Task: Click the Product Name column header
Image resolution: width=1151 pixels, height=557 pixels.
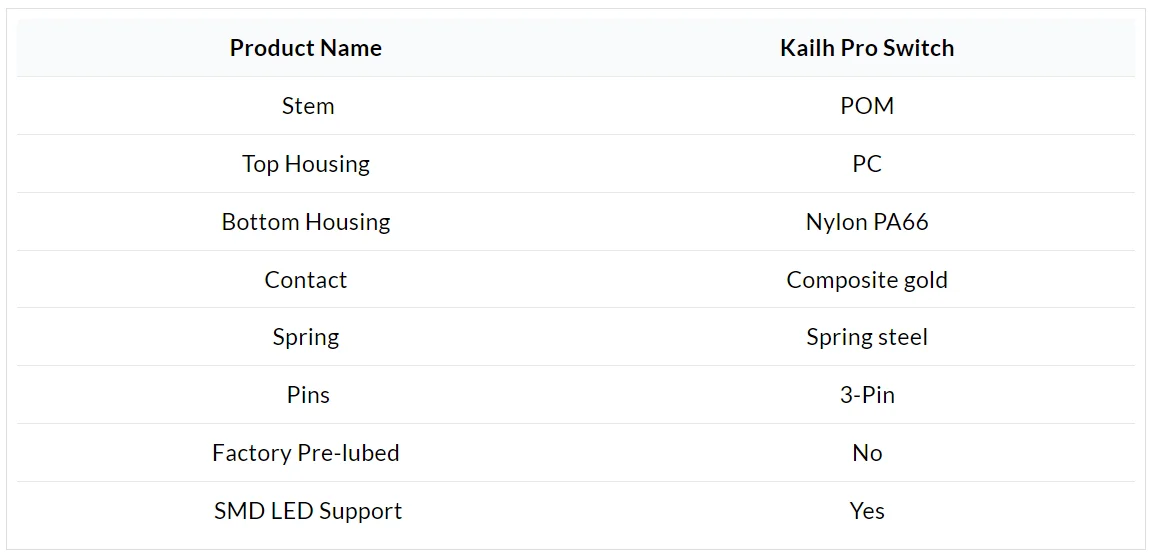Action: (305, 48)
